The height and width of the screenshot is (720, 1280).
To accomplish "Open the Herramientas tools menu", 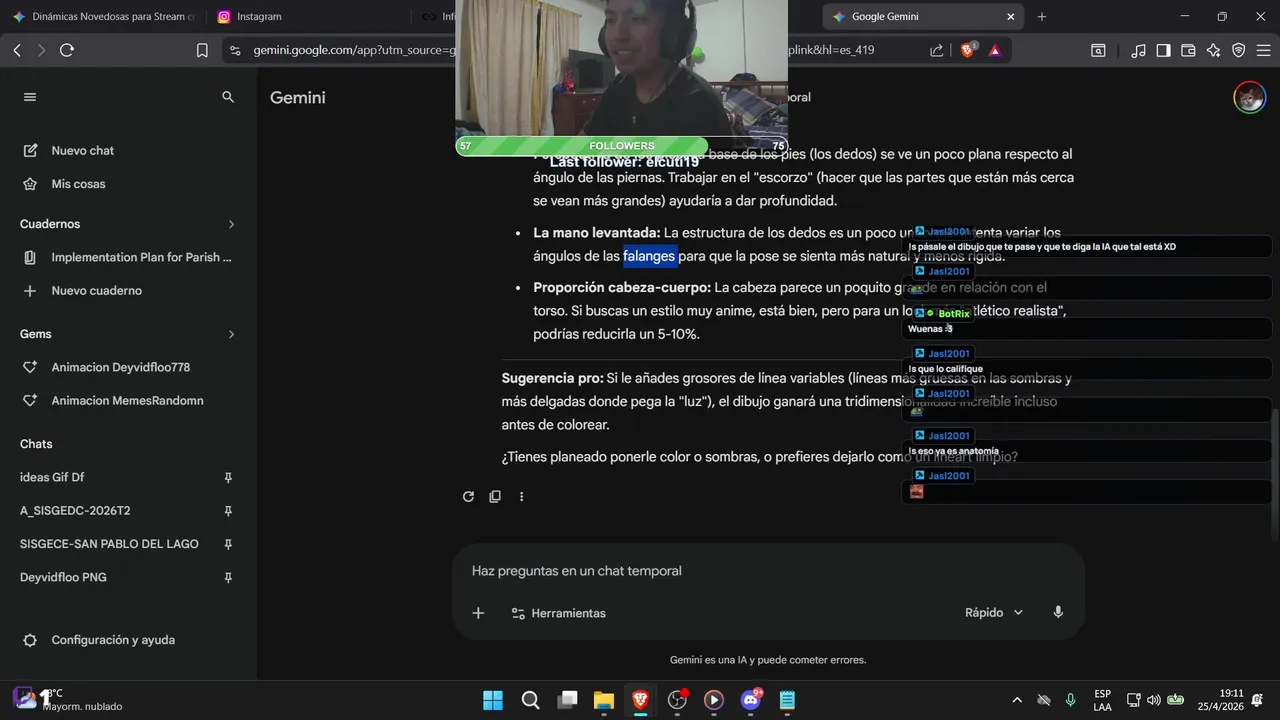I will click(x=558, y=613).
